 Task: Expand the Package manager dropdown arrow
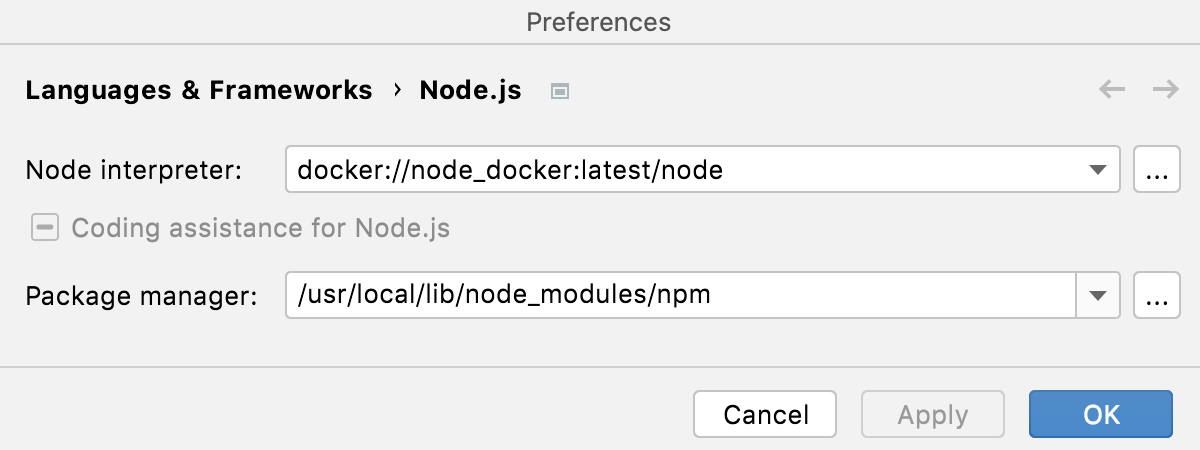[x=1097, y=296]
